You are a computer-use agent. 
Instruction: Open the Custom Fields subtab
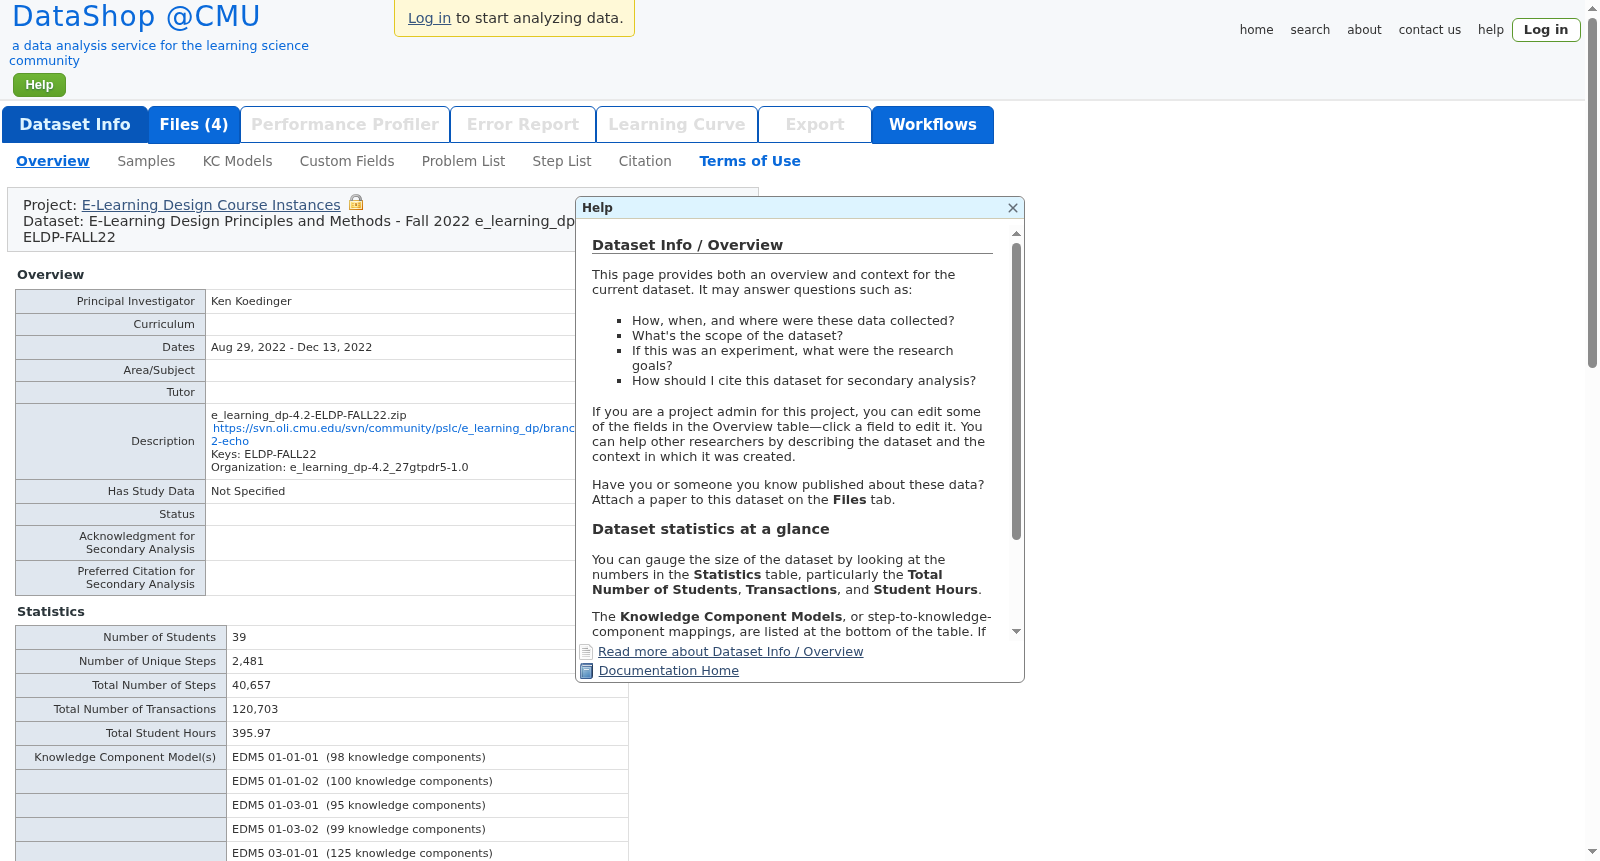pos(347,161)
